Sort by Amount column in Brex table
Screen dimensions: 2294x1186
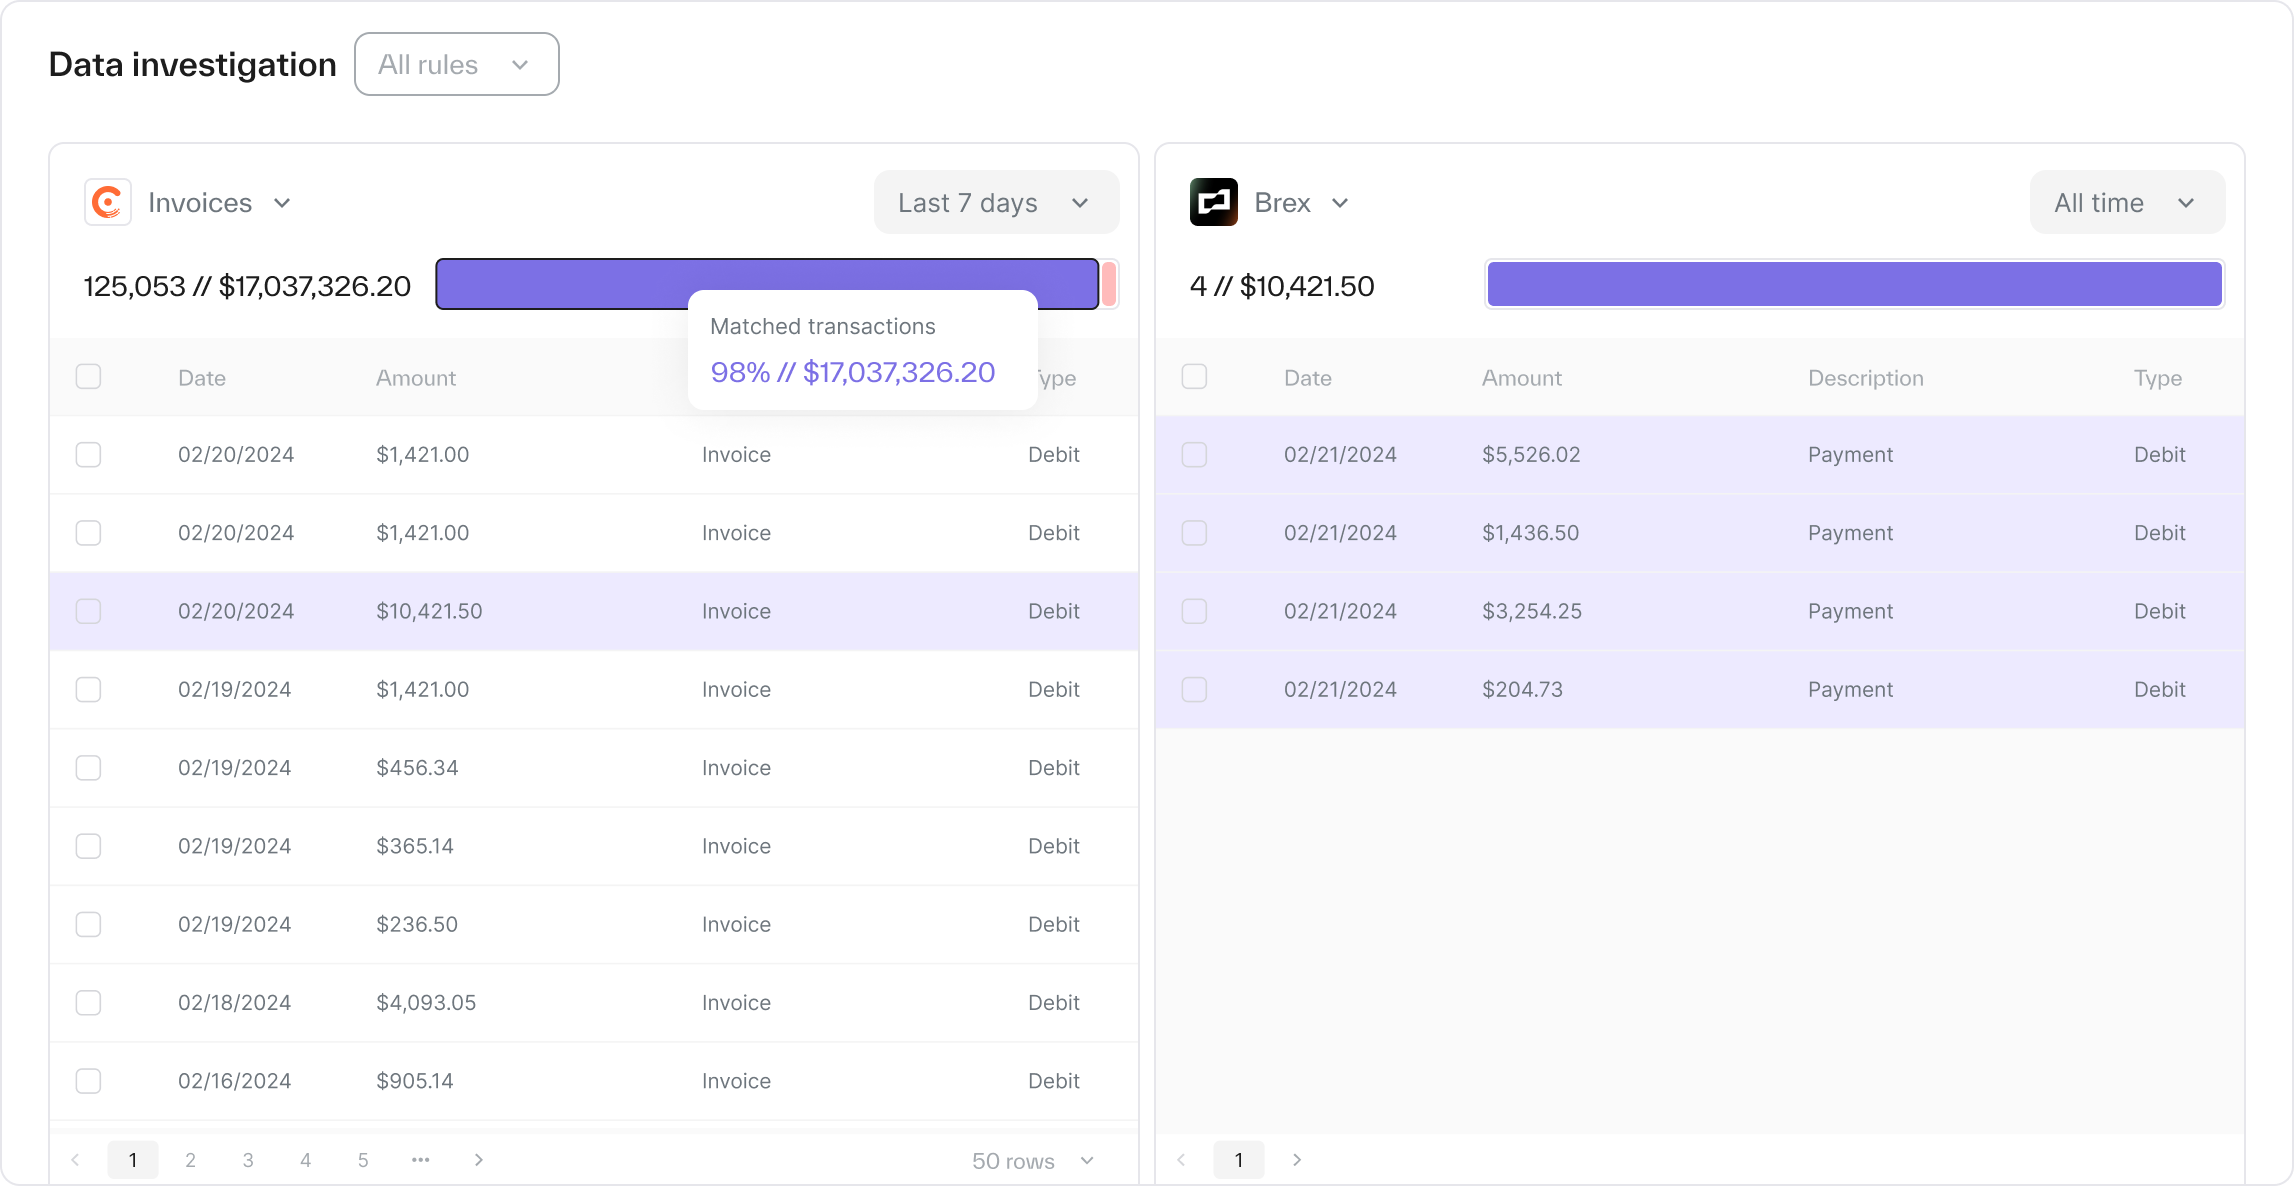pyautogui.click(x=1521, y=378)
